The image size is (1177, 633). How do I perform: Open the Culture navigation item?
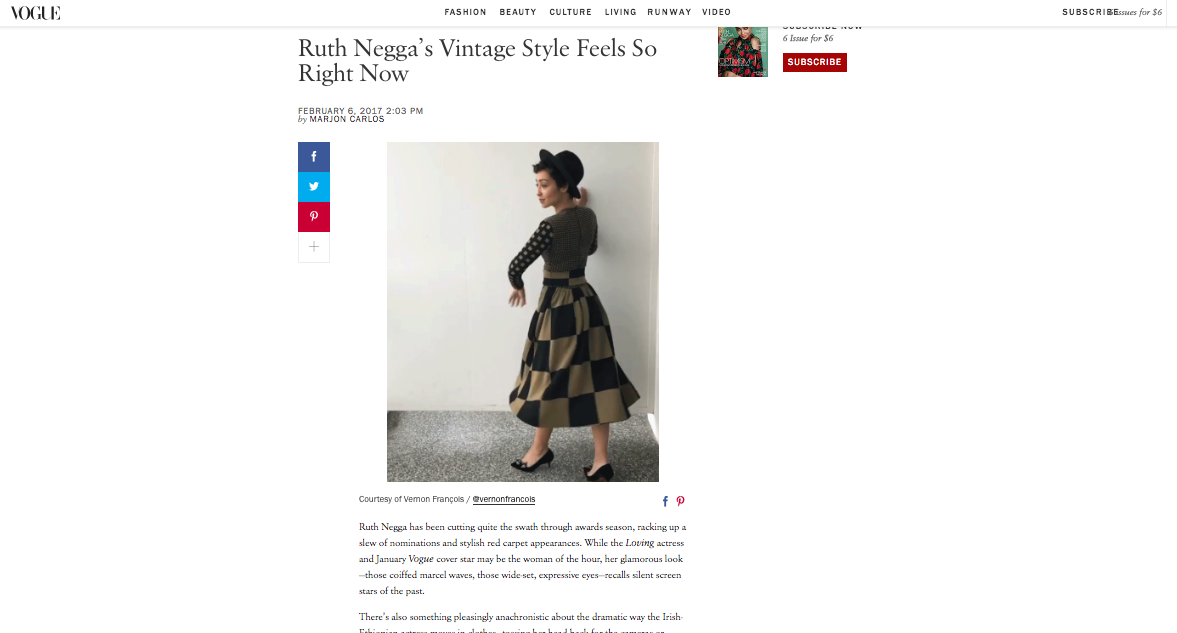pos(570,12)
